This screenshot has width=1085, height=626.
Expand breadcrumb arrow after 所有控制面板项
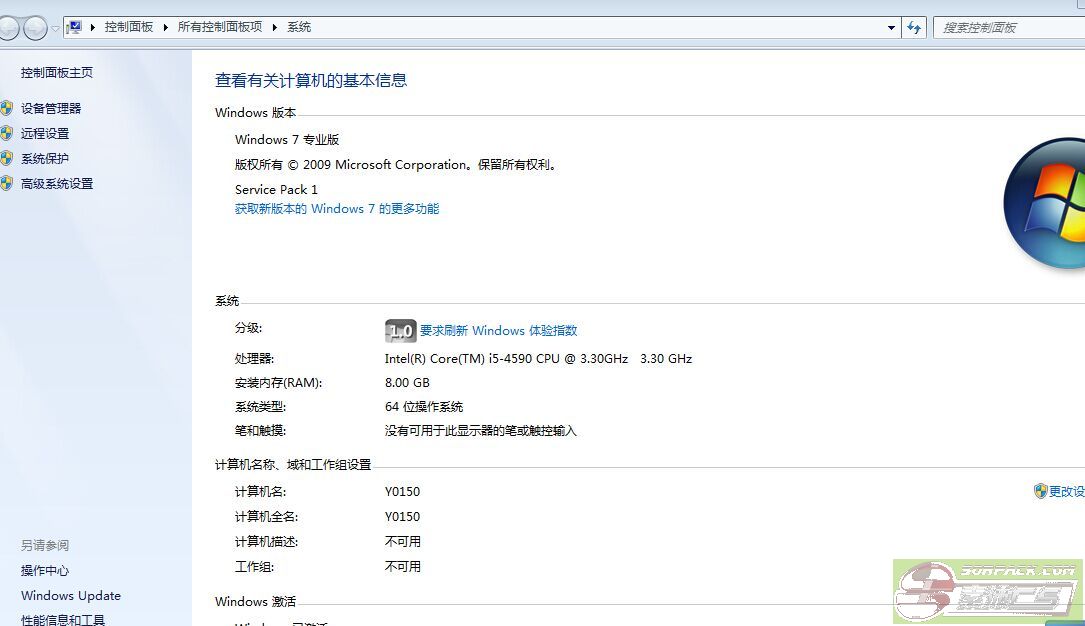(275, 28)
